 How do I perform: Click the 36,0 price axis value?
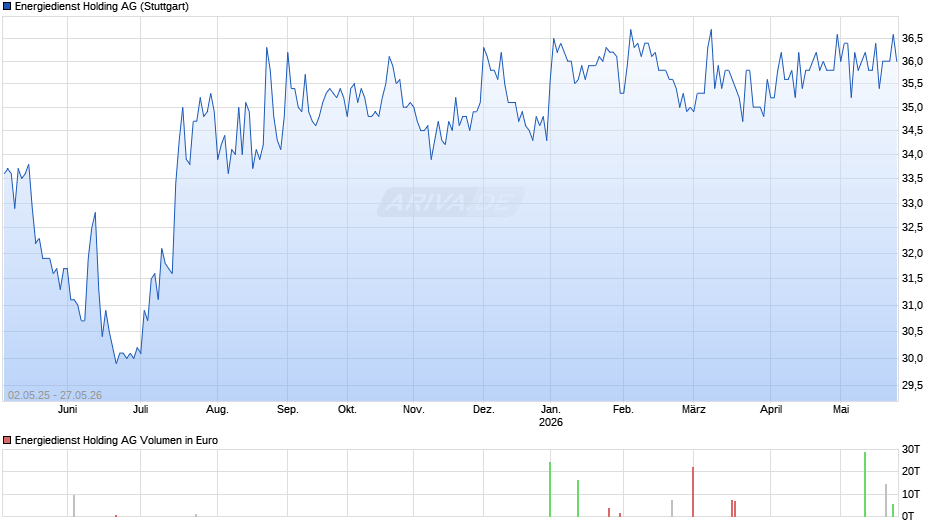coord(912,62)
